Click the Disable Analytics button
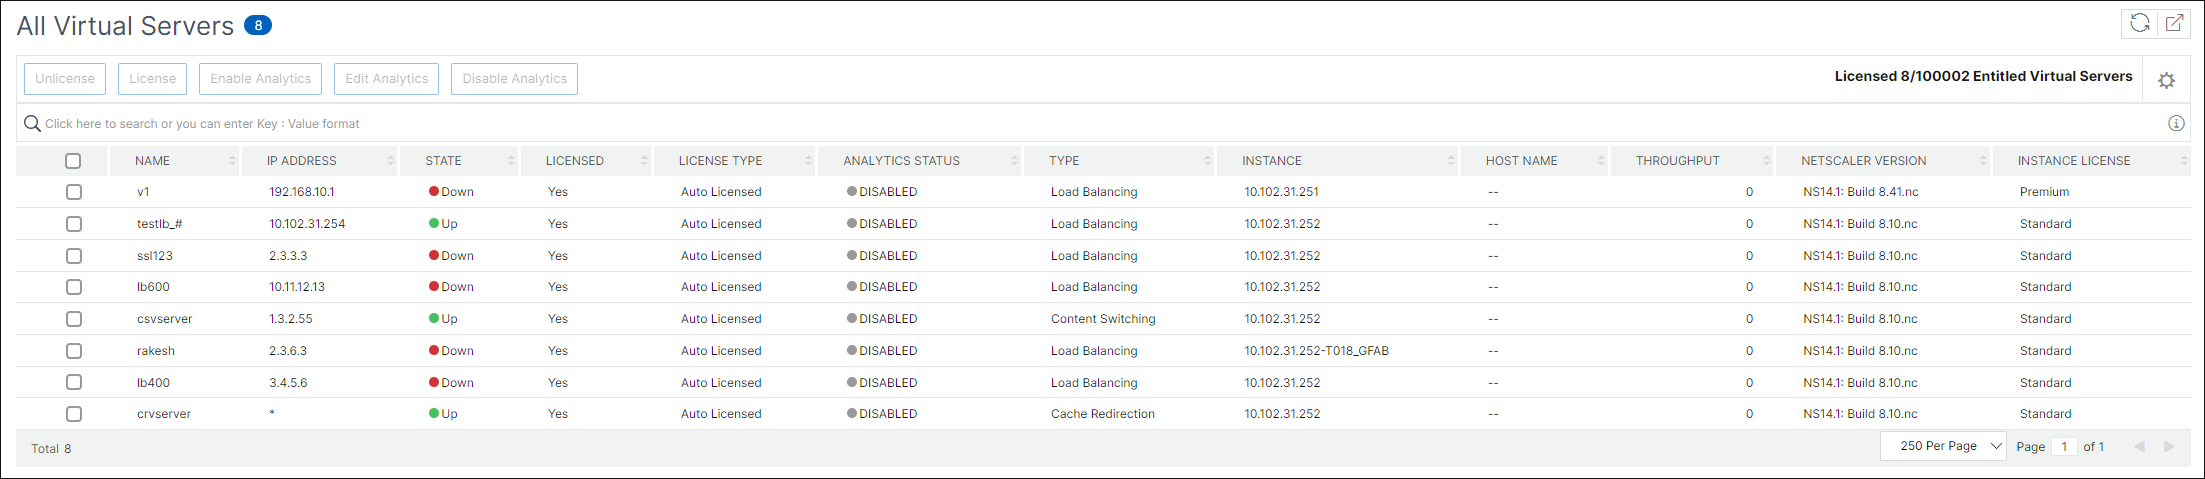The width and height of the screenshot is (2205, 479). point(514,79)
